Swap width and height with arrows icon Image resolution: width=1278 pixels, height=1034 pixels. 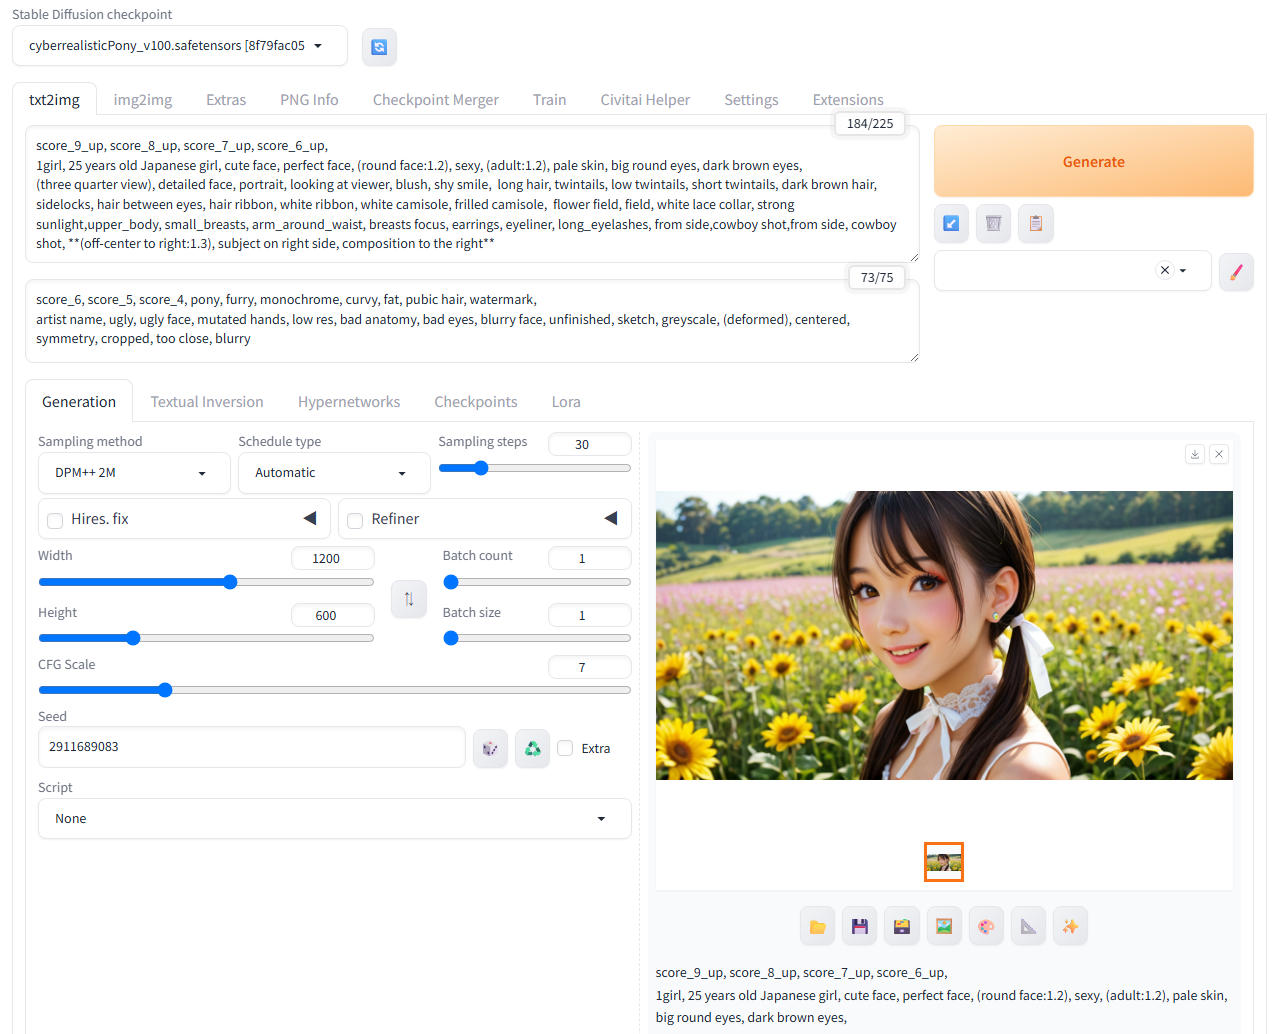pyautogui.click(x=409, y=599)
